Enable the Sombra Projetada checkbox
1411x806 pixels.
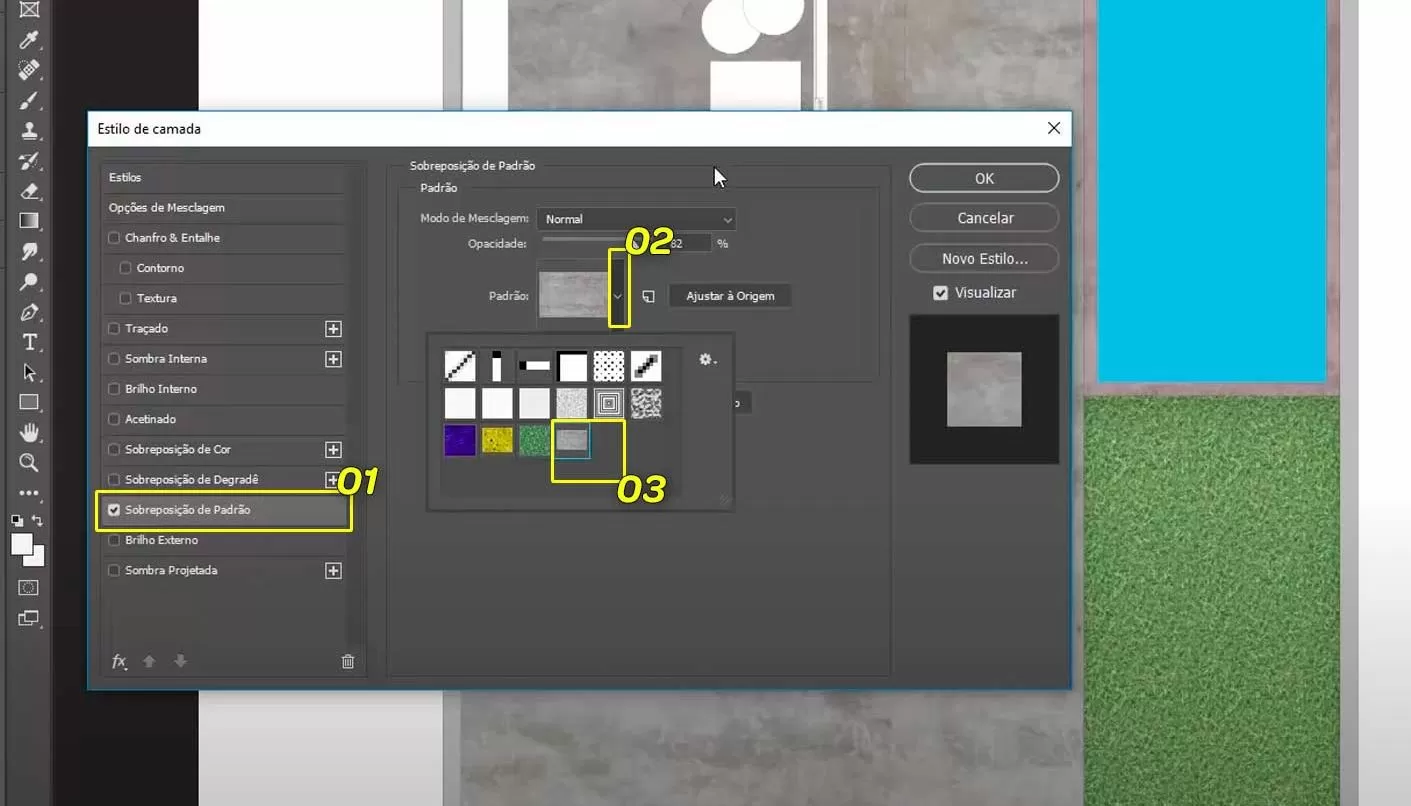[x=114, y=570]
